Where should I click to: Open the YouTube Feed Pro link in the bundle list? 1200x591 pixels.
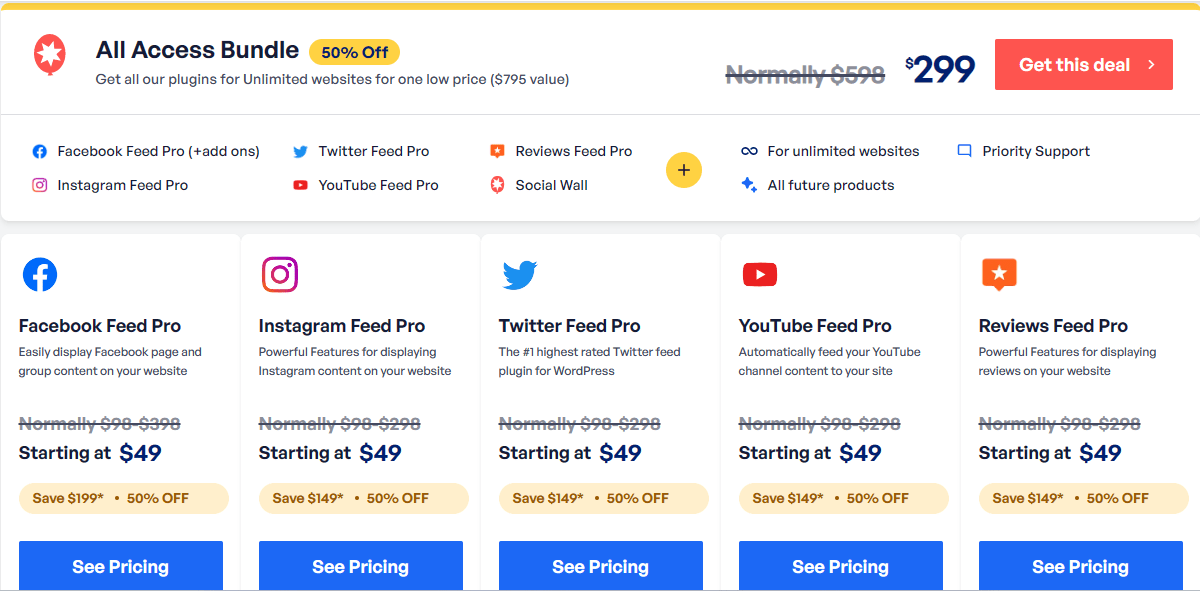click(378, 185)
